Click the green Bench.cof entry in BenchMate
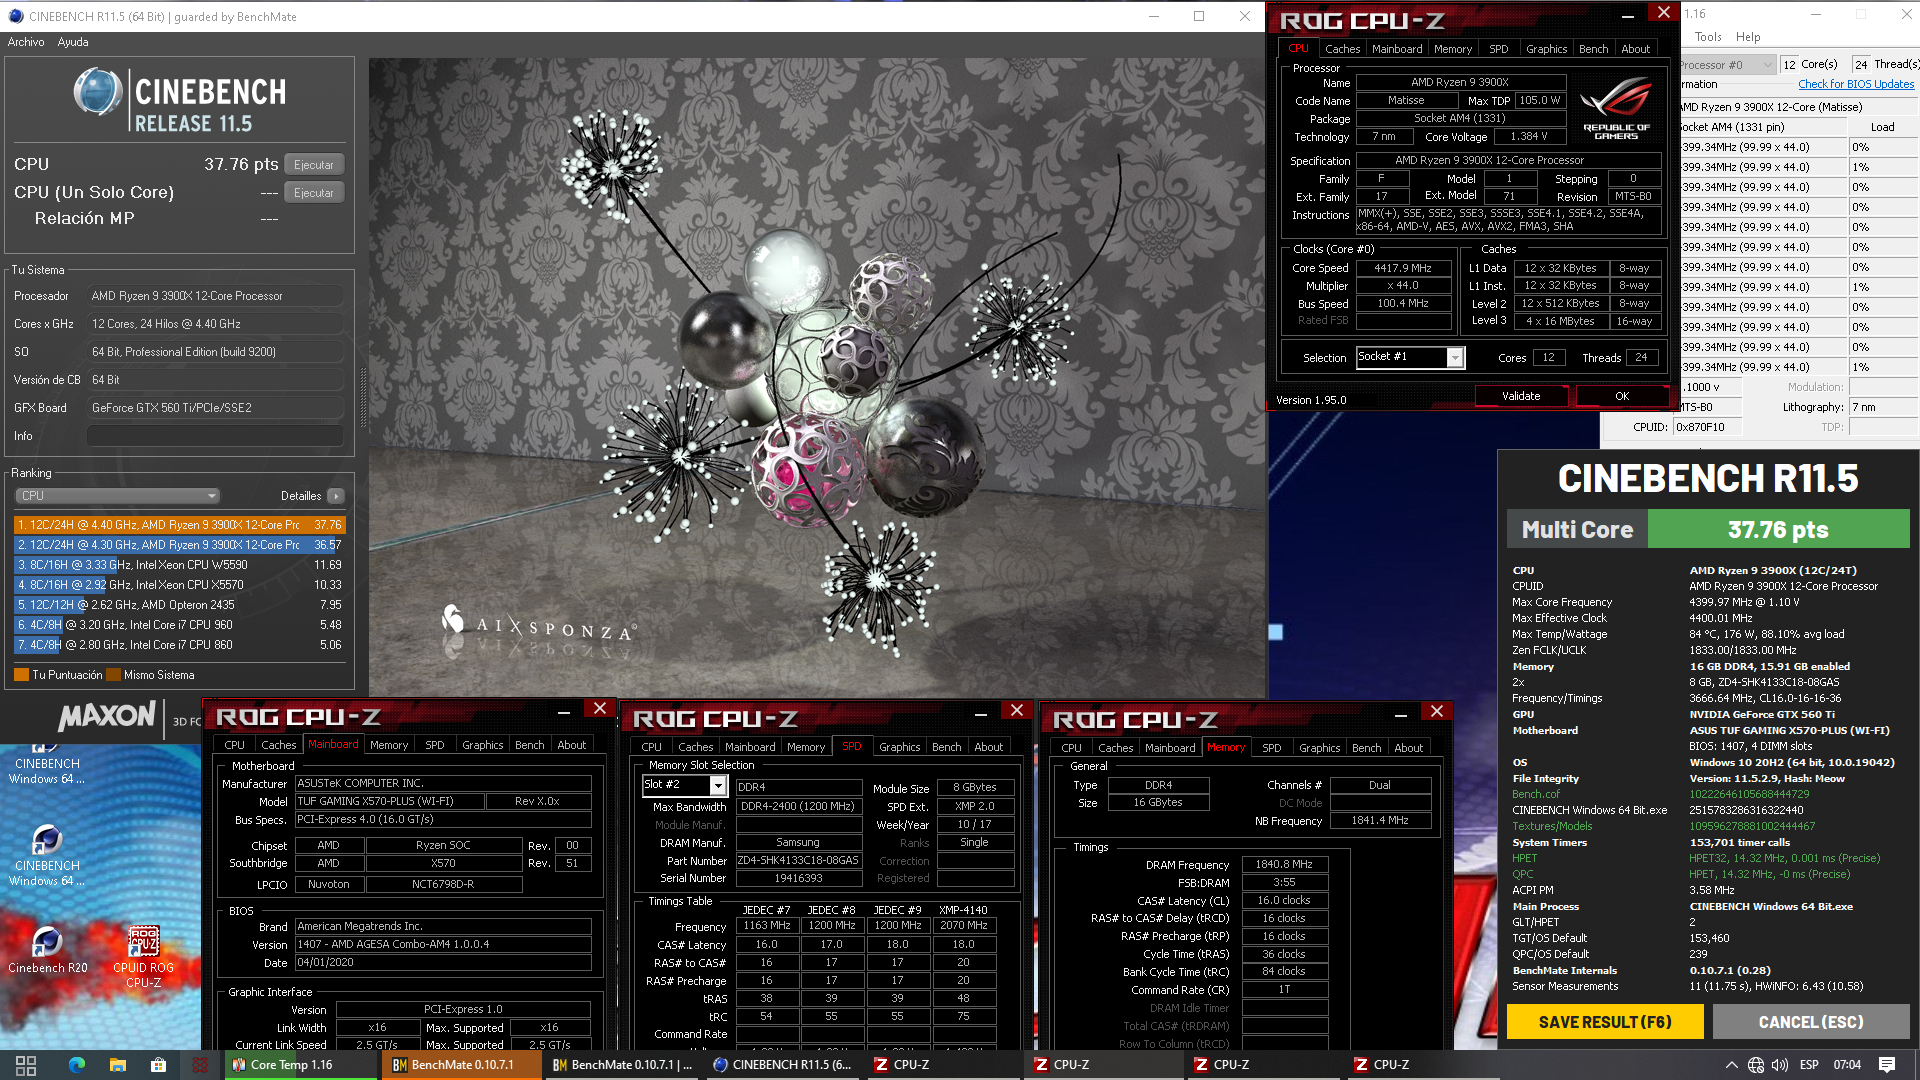Screen dimensions: 1920x1080 coord(1535,794)
